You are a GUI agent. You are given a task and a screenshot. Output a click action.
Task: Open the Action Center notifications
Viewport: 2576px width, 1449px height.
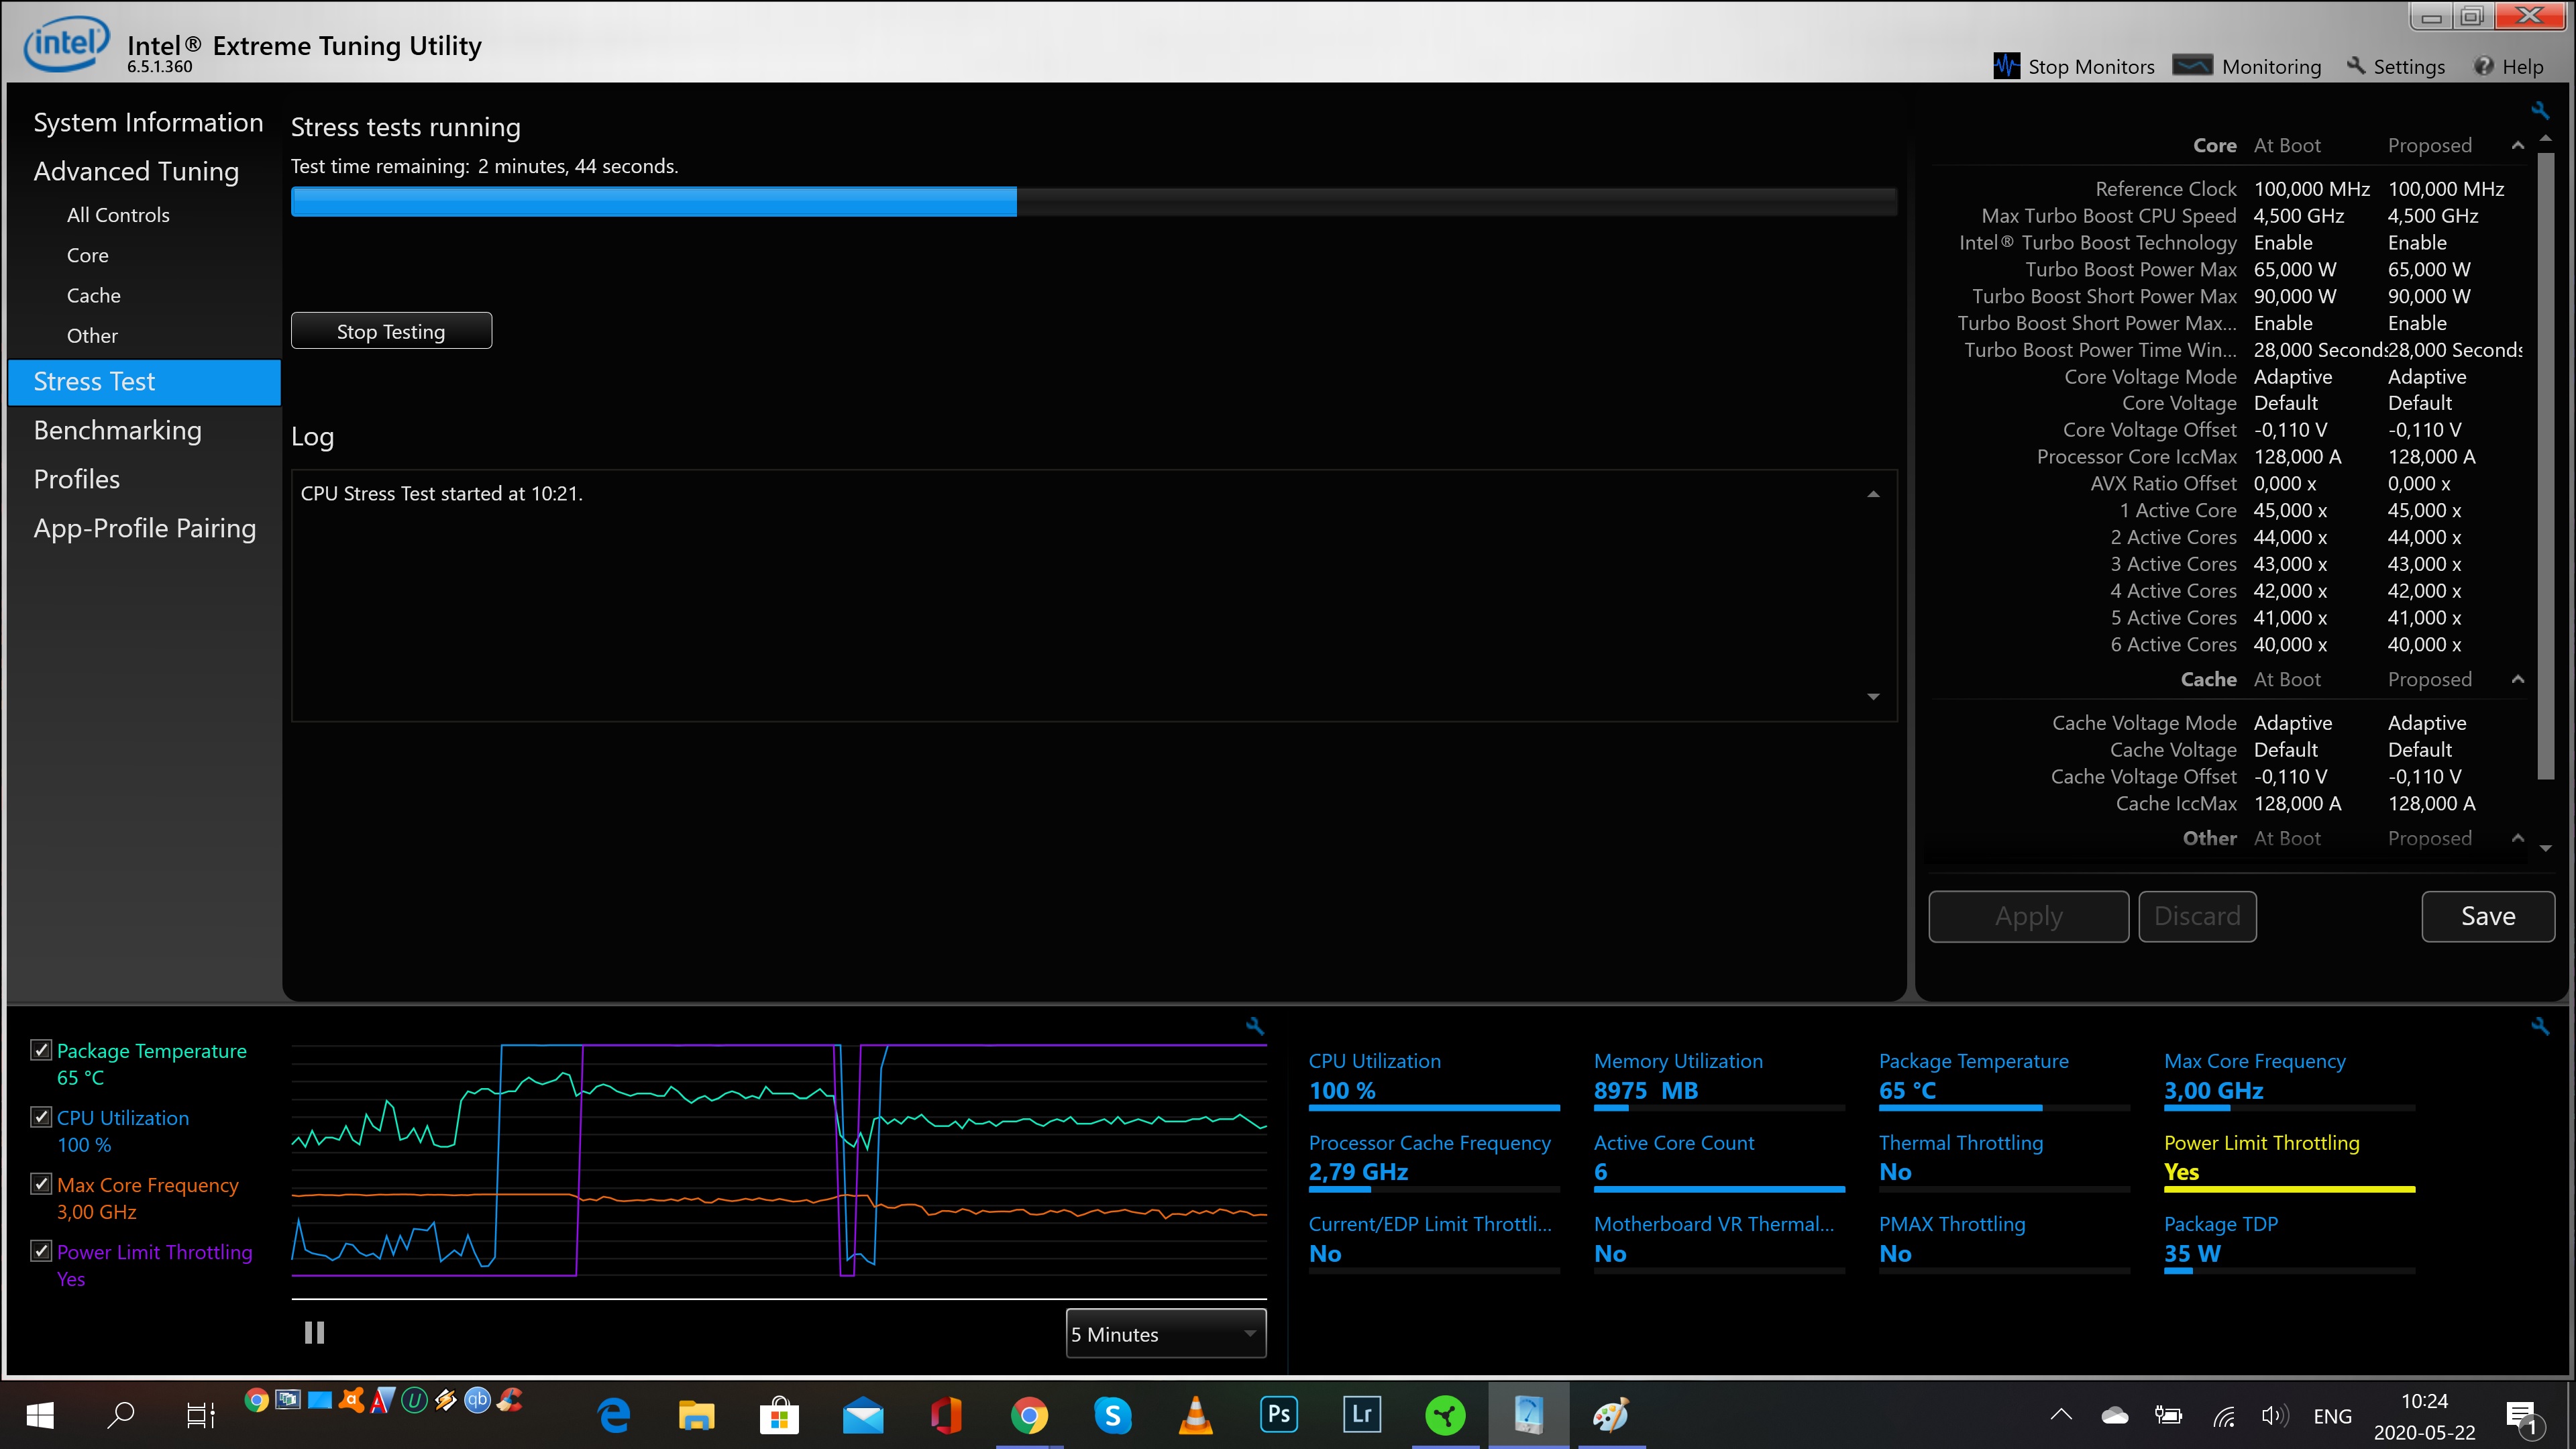2522,1416
